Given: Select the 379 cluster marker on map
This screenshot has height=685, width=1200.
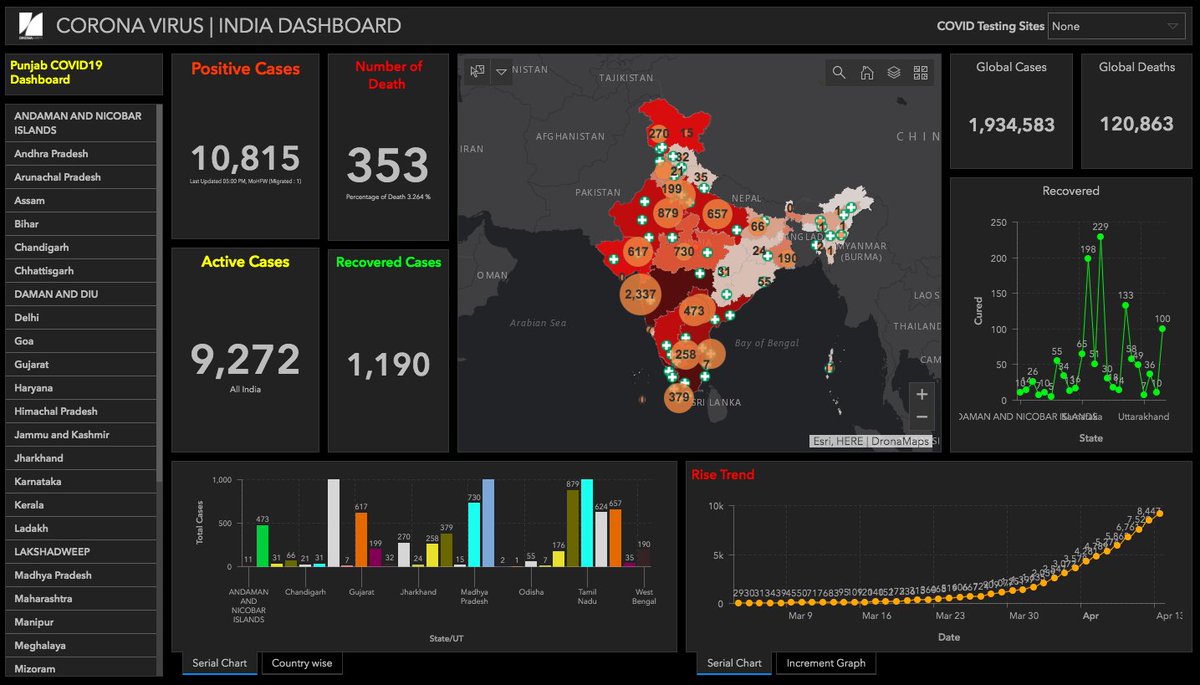Looking at the screenshot, I should pyautogui.click(x=678, y=397).
